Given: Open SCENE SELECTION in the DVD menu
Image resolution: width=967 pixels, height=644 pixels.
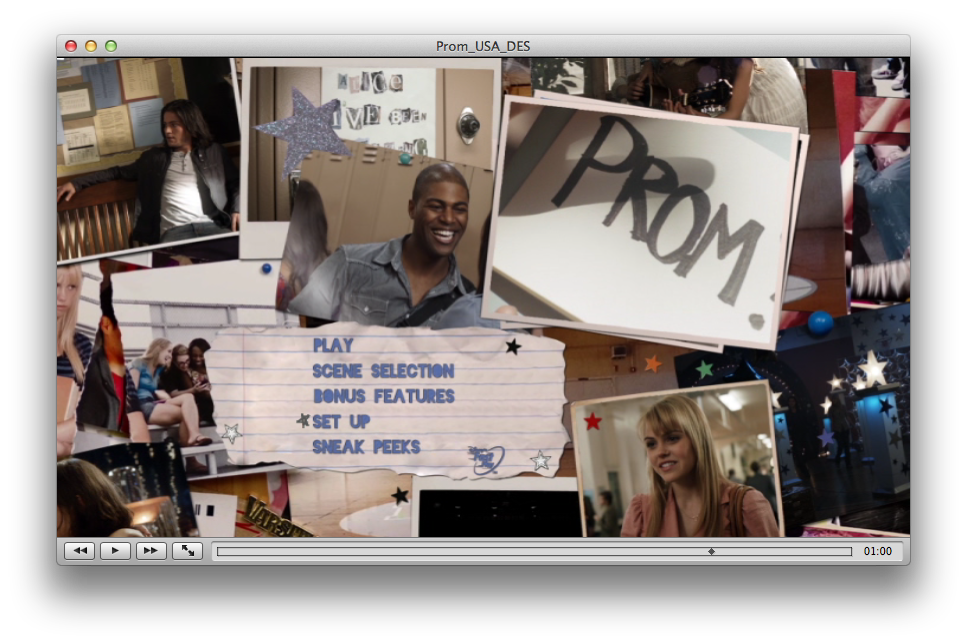Looking at the screenshot, I should pyautogui.click(x=383, y=371).
